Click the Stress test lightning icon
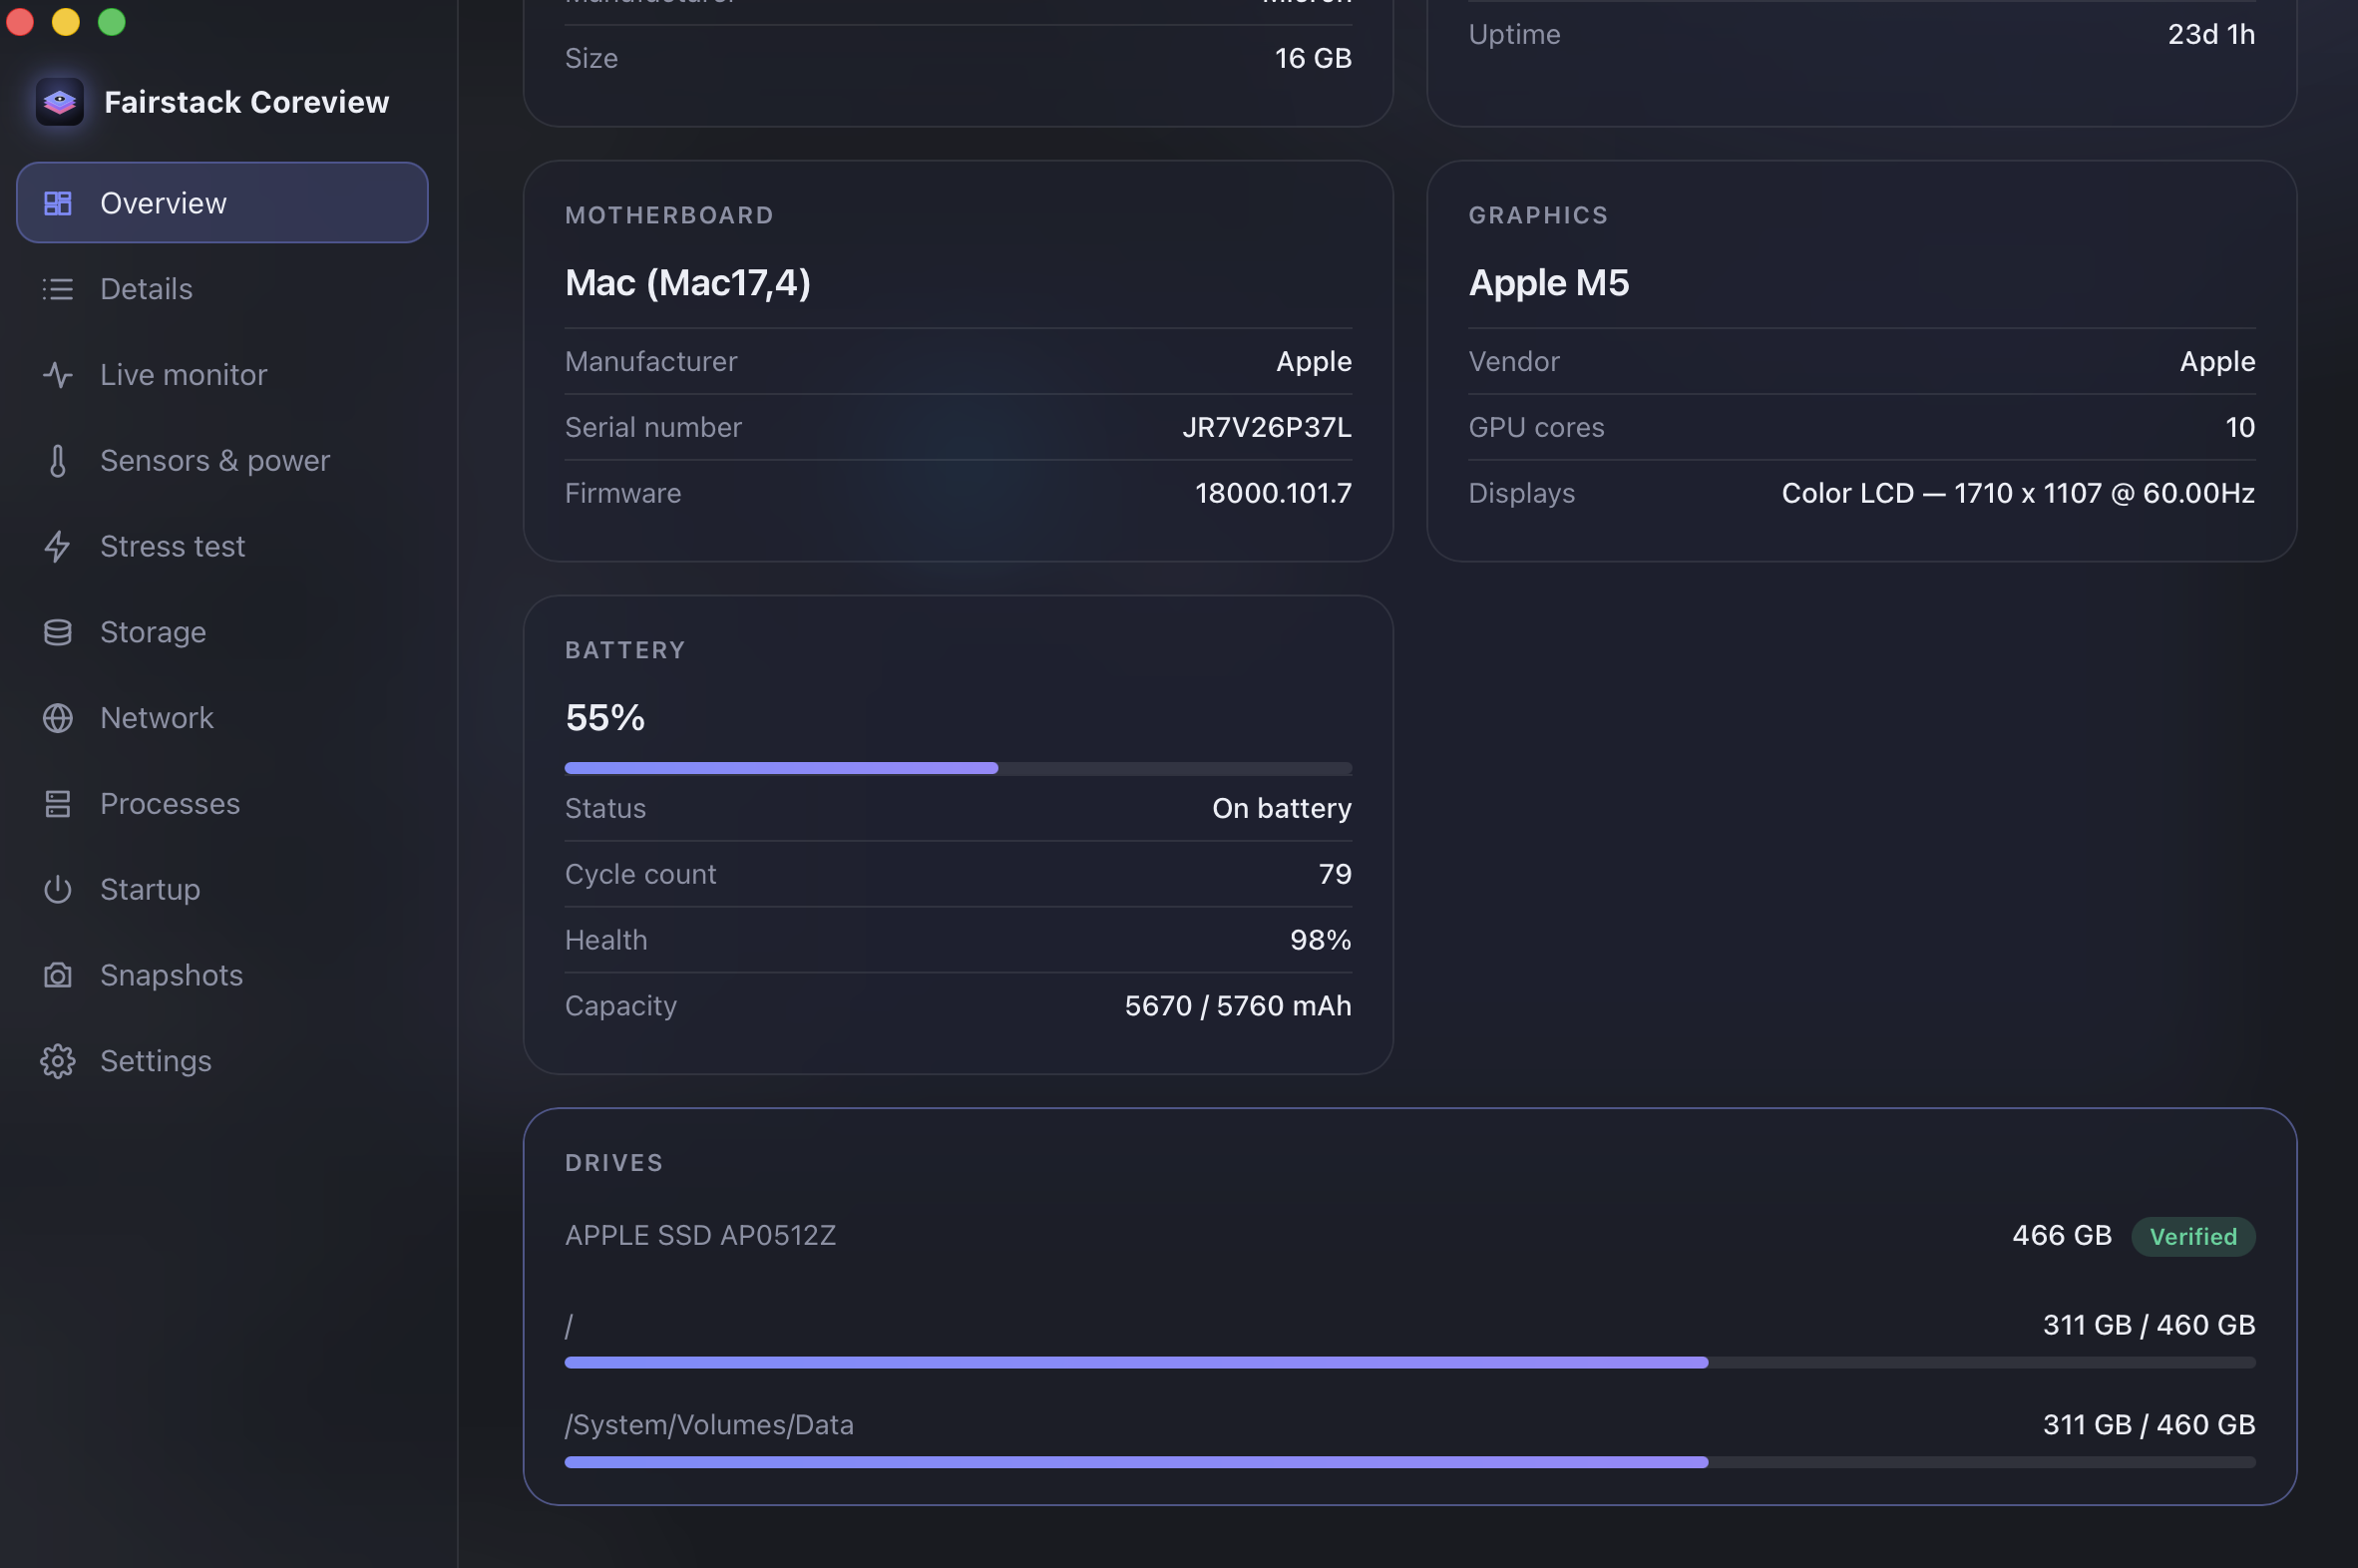Viewport: 2358px width, 1568px height. click(x=58, y=546)
